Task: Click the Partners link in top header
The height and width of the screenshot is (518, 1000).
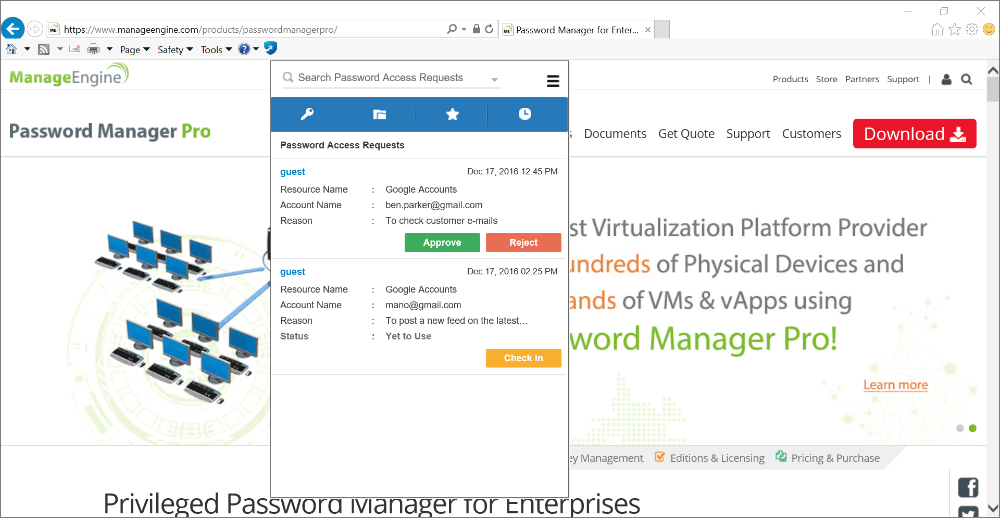Action: 862,79
